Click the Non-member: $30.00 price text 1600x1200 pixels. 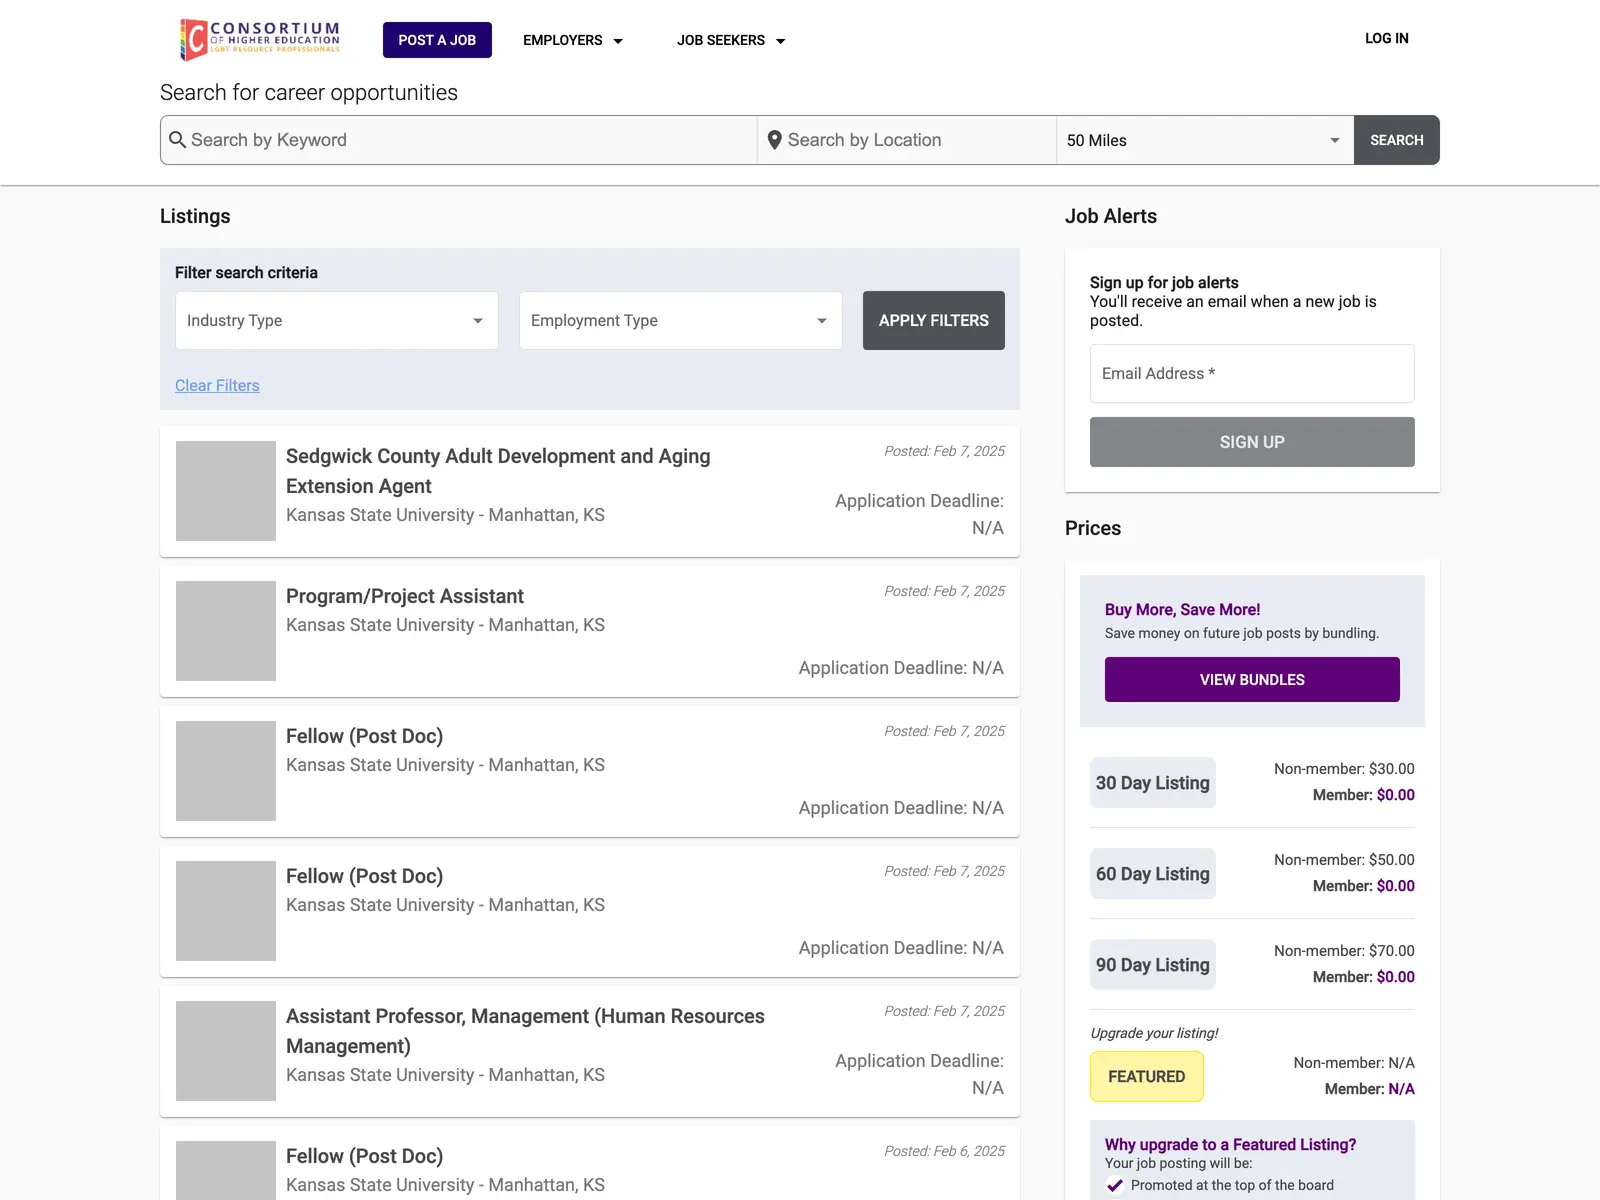pos(1344,769)
